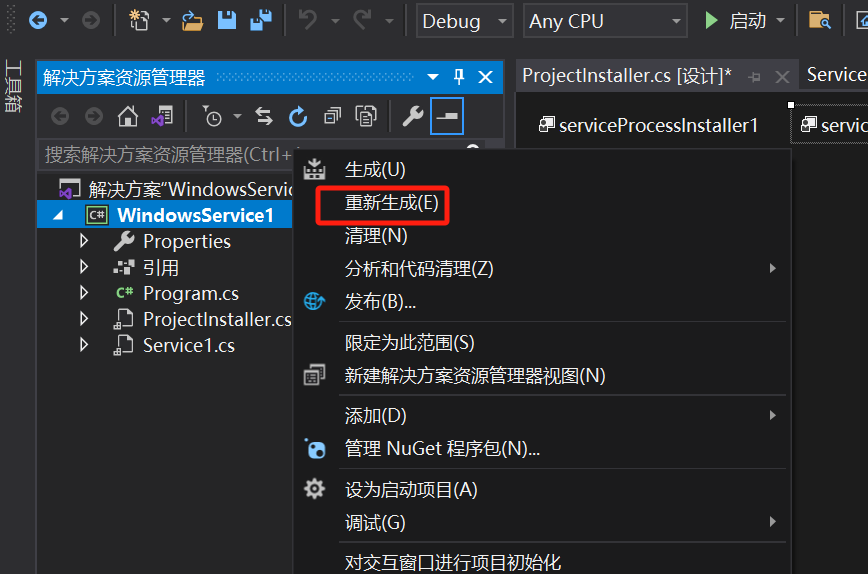Choose 设为启动项目(A) menu item
The width and height of the screenshot is (868, 574).
click(411, 490)
